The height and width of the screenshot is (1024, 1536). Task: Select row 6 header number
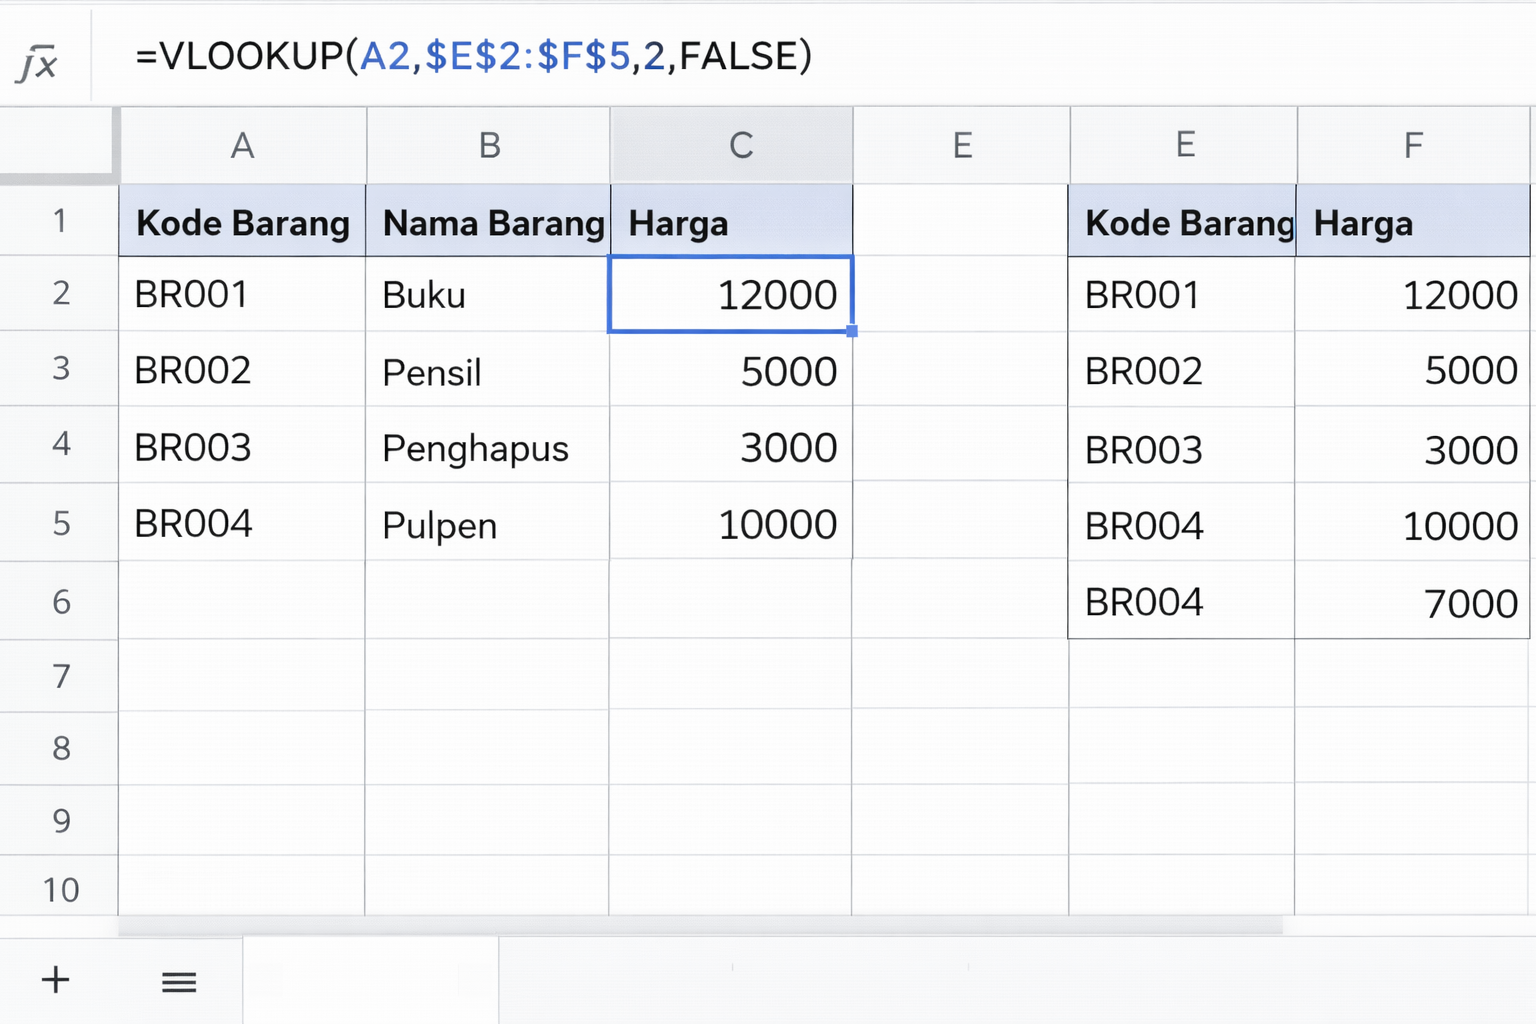point(60,601)
